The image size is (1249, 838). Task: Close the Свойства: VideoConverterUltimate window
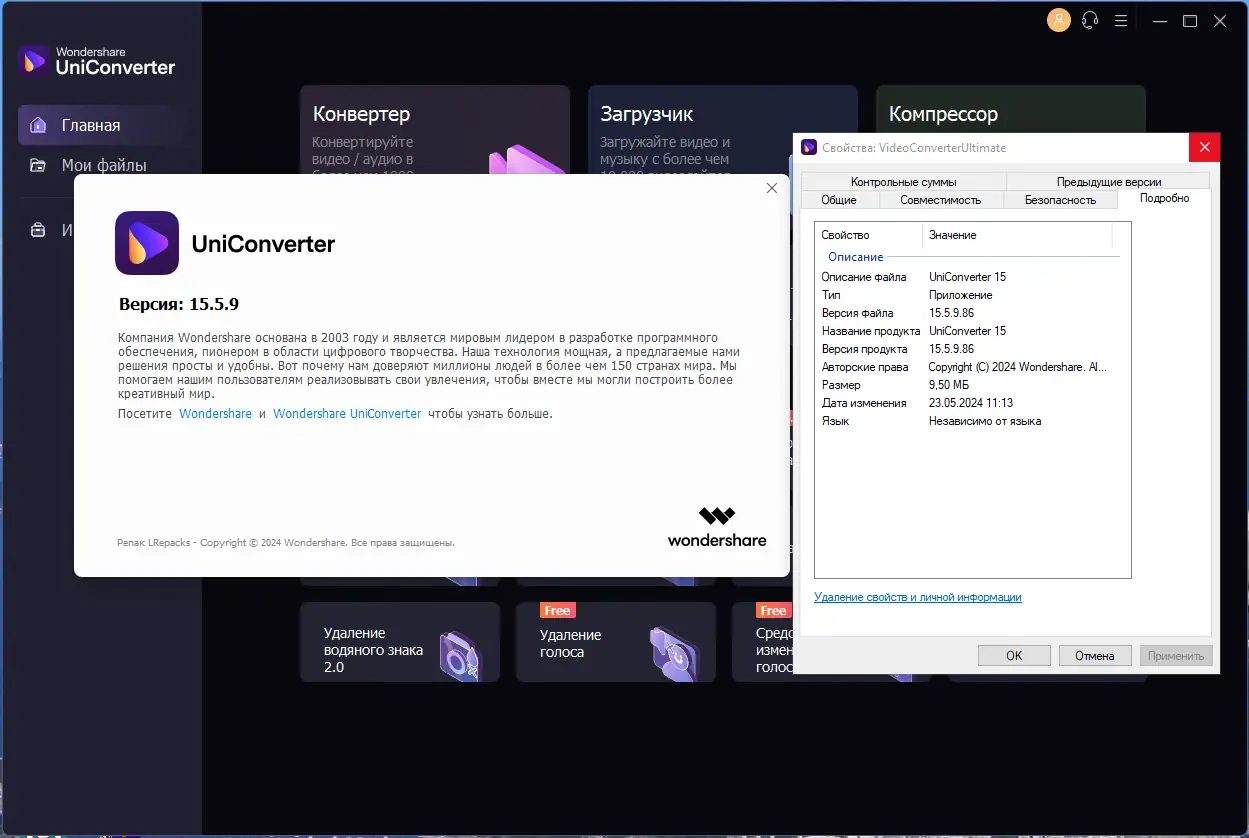[x=1204, y=147]
